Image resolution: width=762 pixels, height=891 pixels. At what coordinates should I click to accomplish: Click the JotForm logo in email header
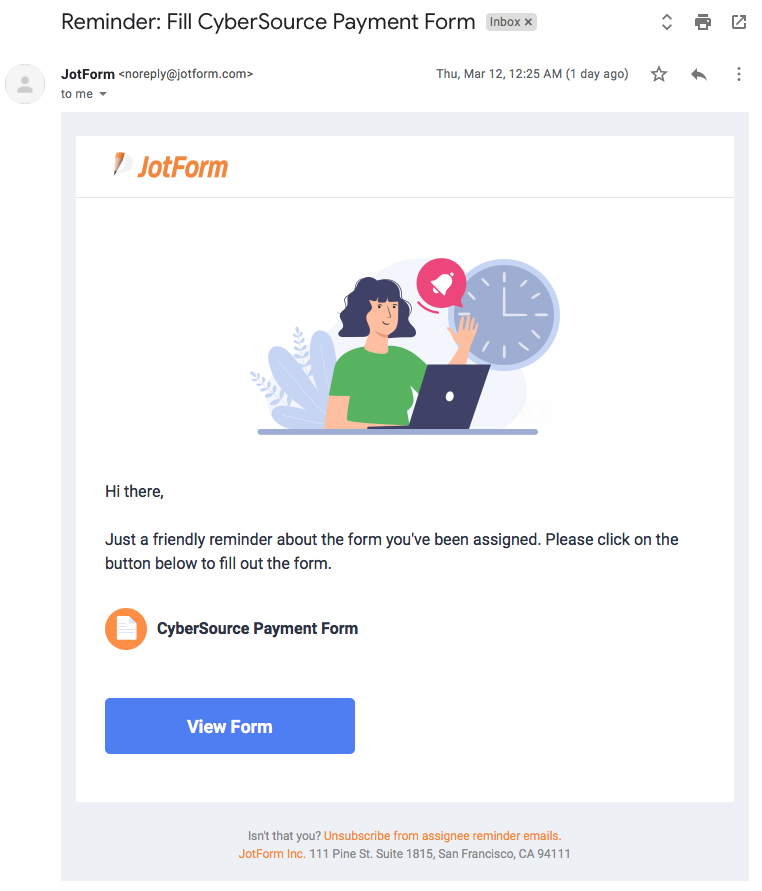tap(171, 166)
